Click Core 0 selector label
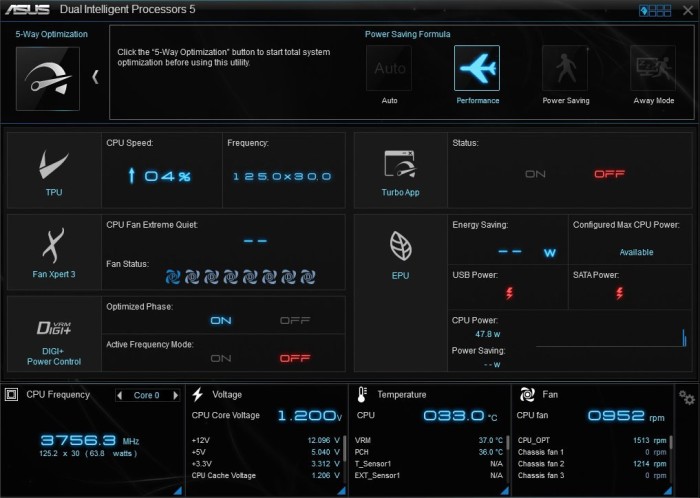This screenshot has height=498, width=700. click(x=146, y=395)
